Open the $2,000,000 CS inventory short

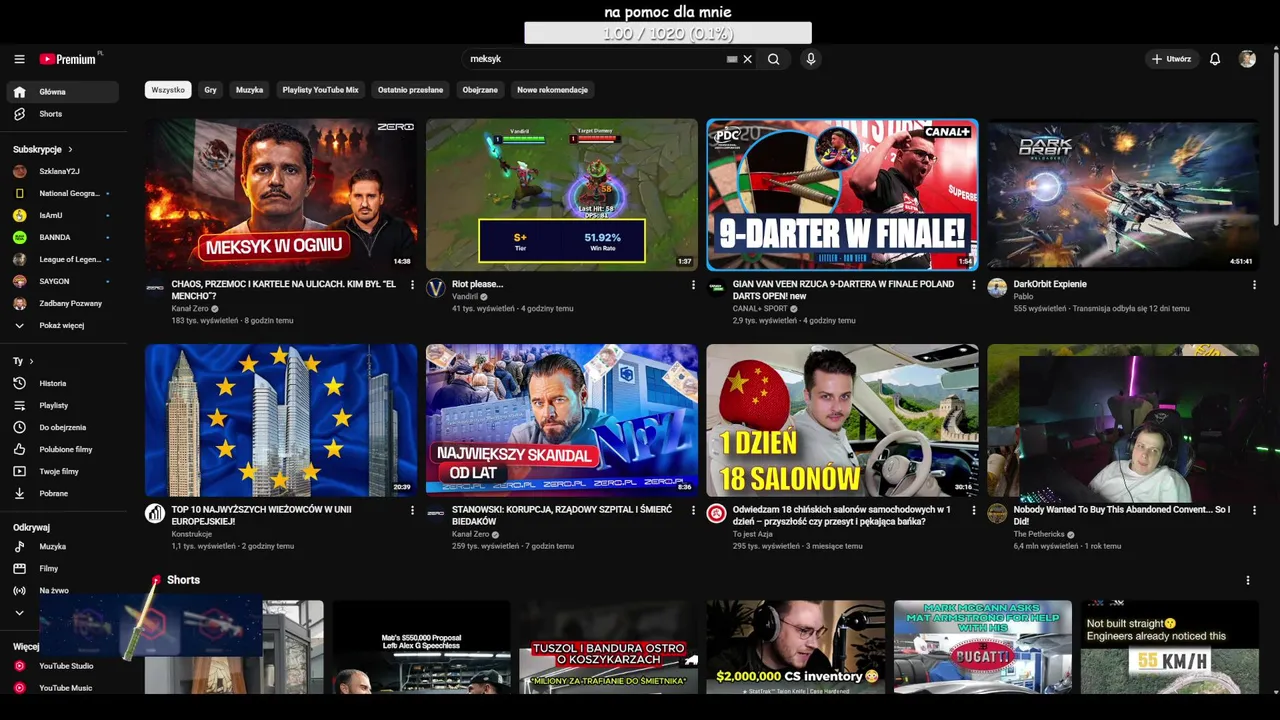(x=795, y=647)
